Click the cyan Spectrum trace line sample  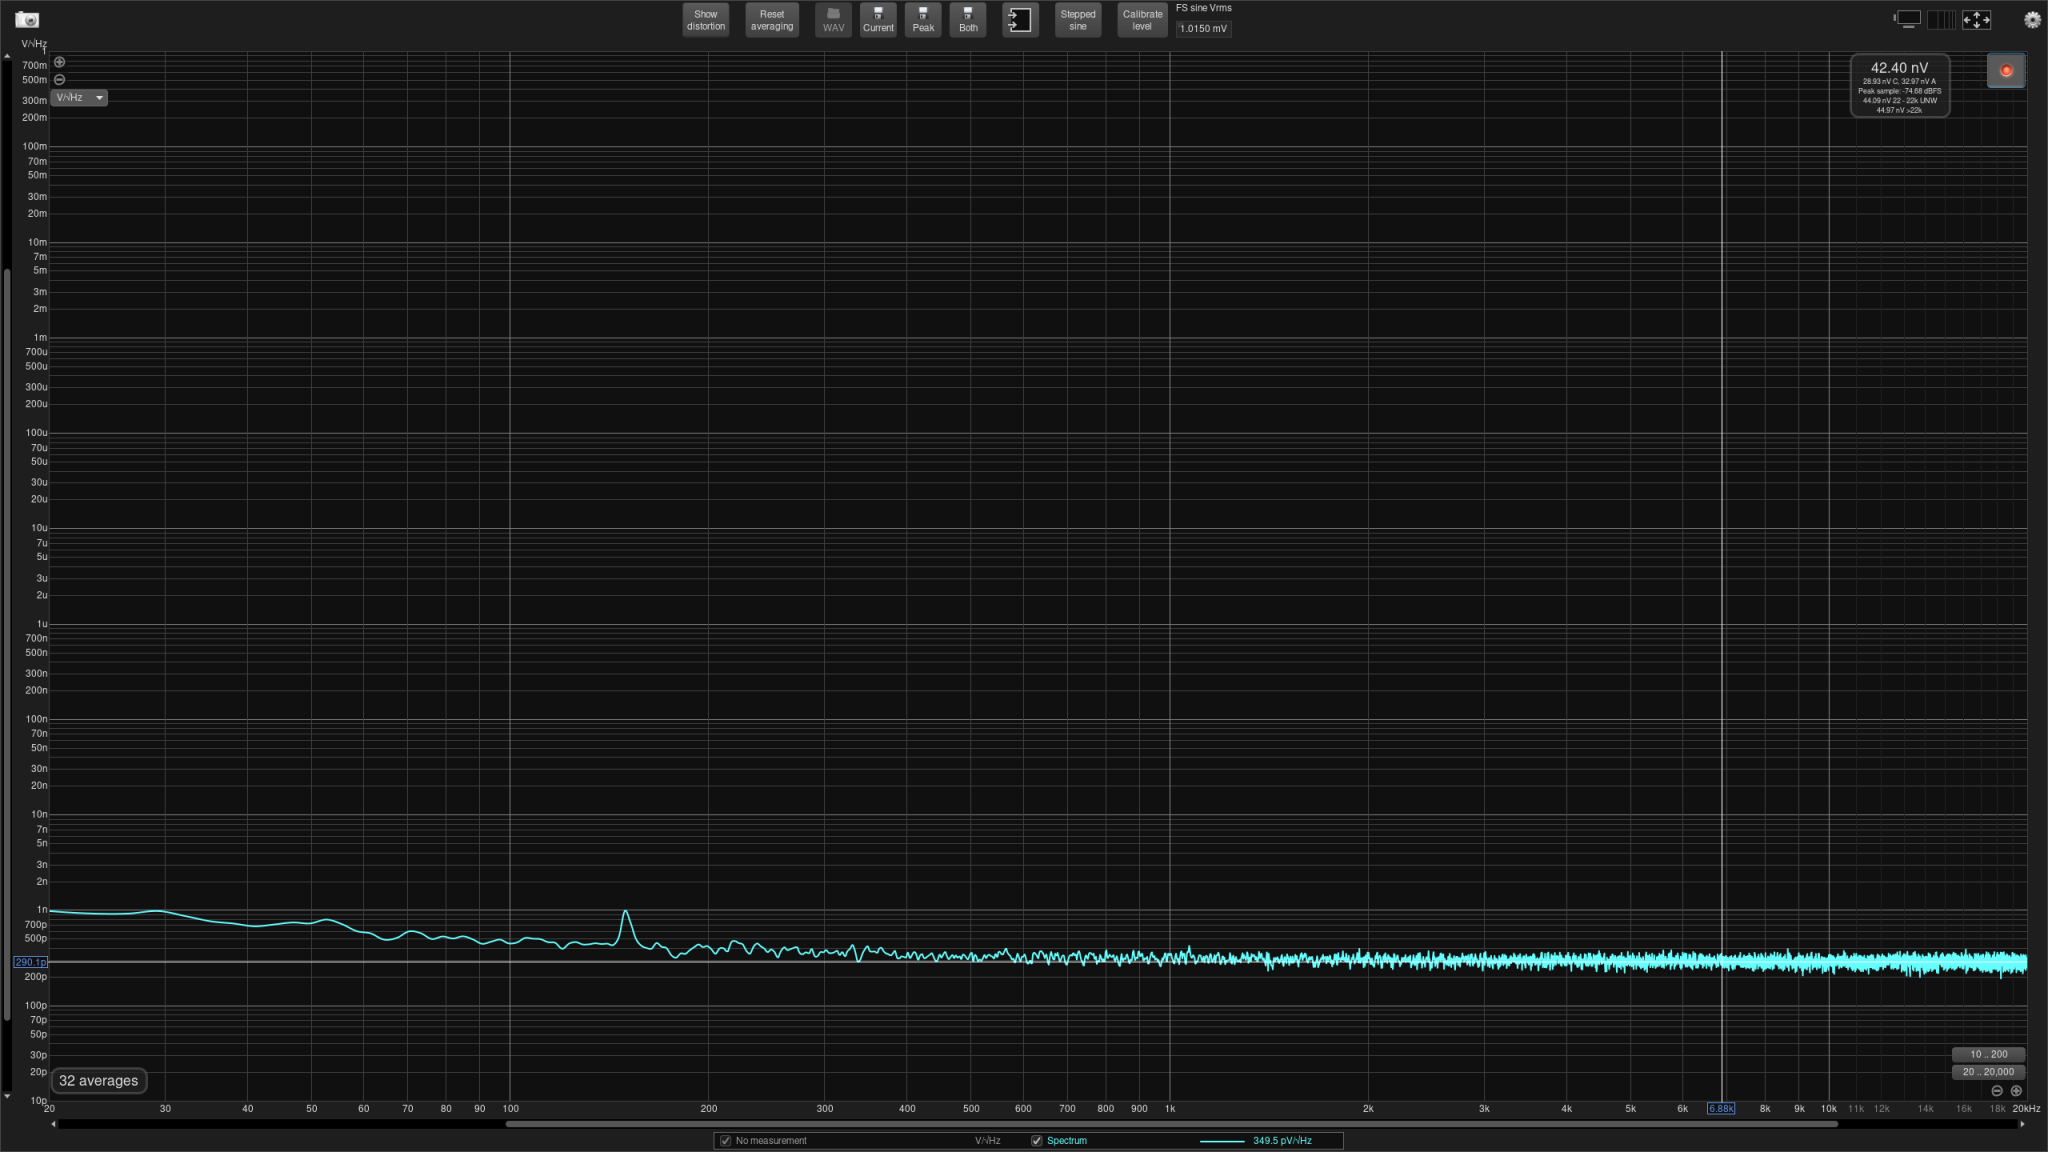[x=1221, y=1141]
